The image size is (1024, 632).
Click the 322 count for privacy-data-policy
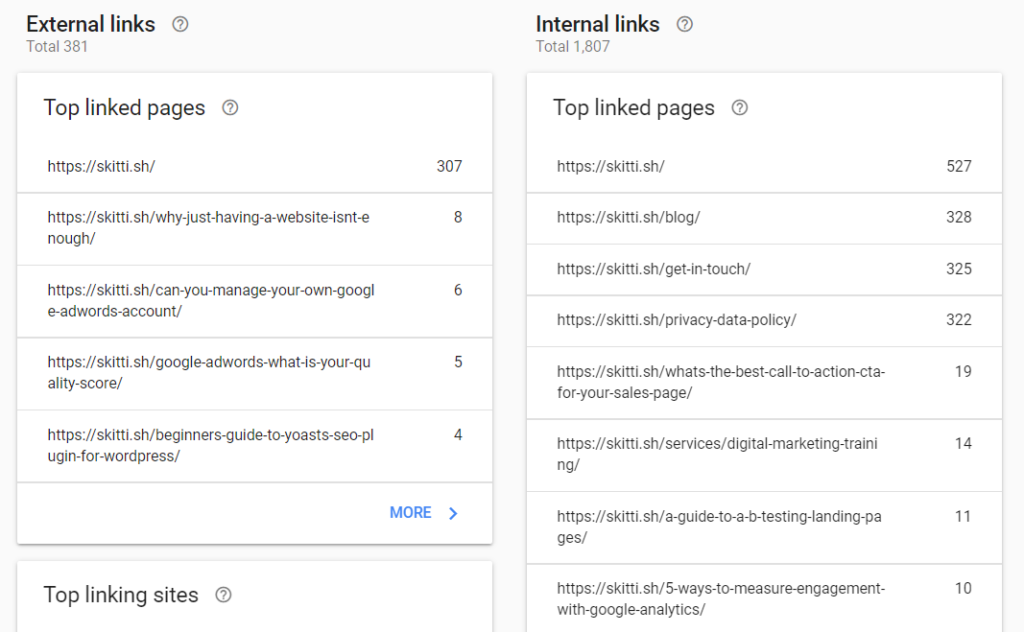(959, 320)
